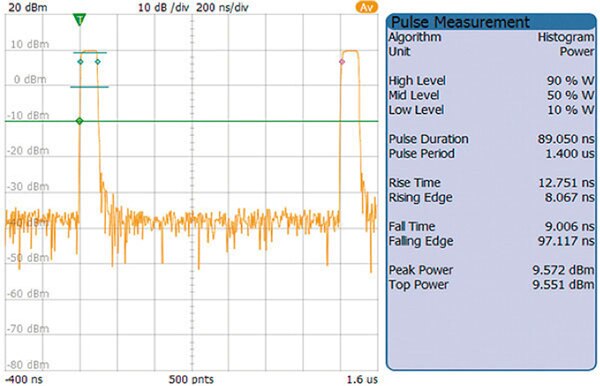Screen dimensions: 600x386
Task: Click Pulse Period value 1.400 us
Action: (x=570, y=153)
